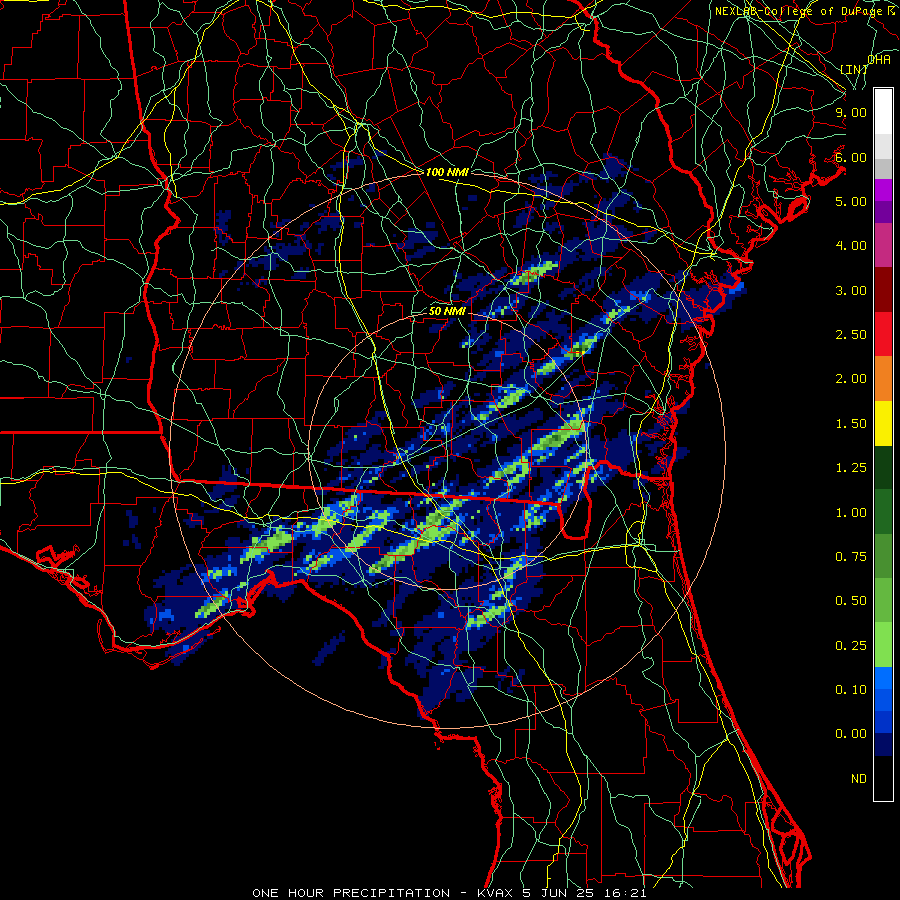The width and height of the screenshot is (900, 900).
Task: Click the 100 NMI range ring label
Action: click(447, 172)
